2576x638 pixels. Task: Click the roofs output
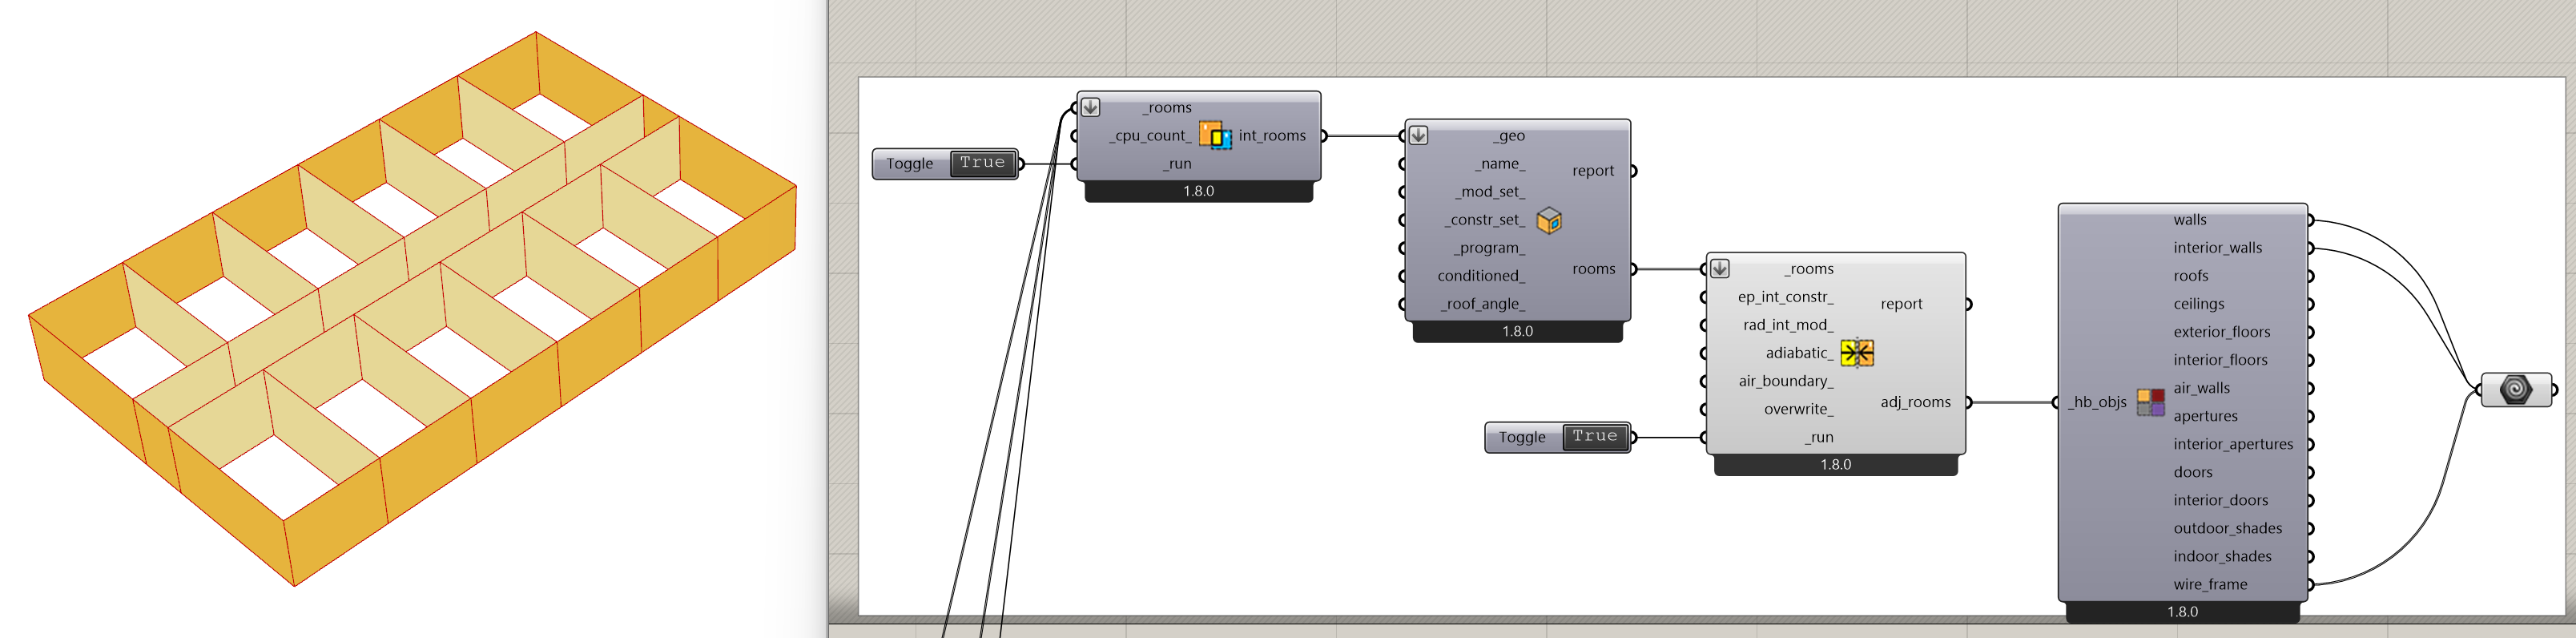click(2190, 275)
